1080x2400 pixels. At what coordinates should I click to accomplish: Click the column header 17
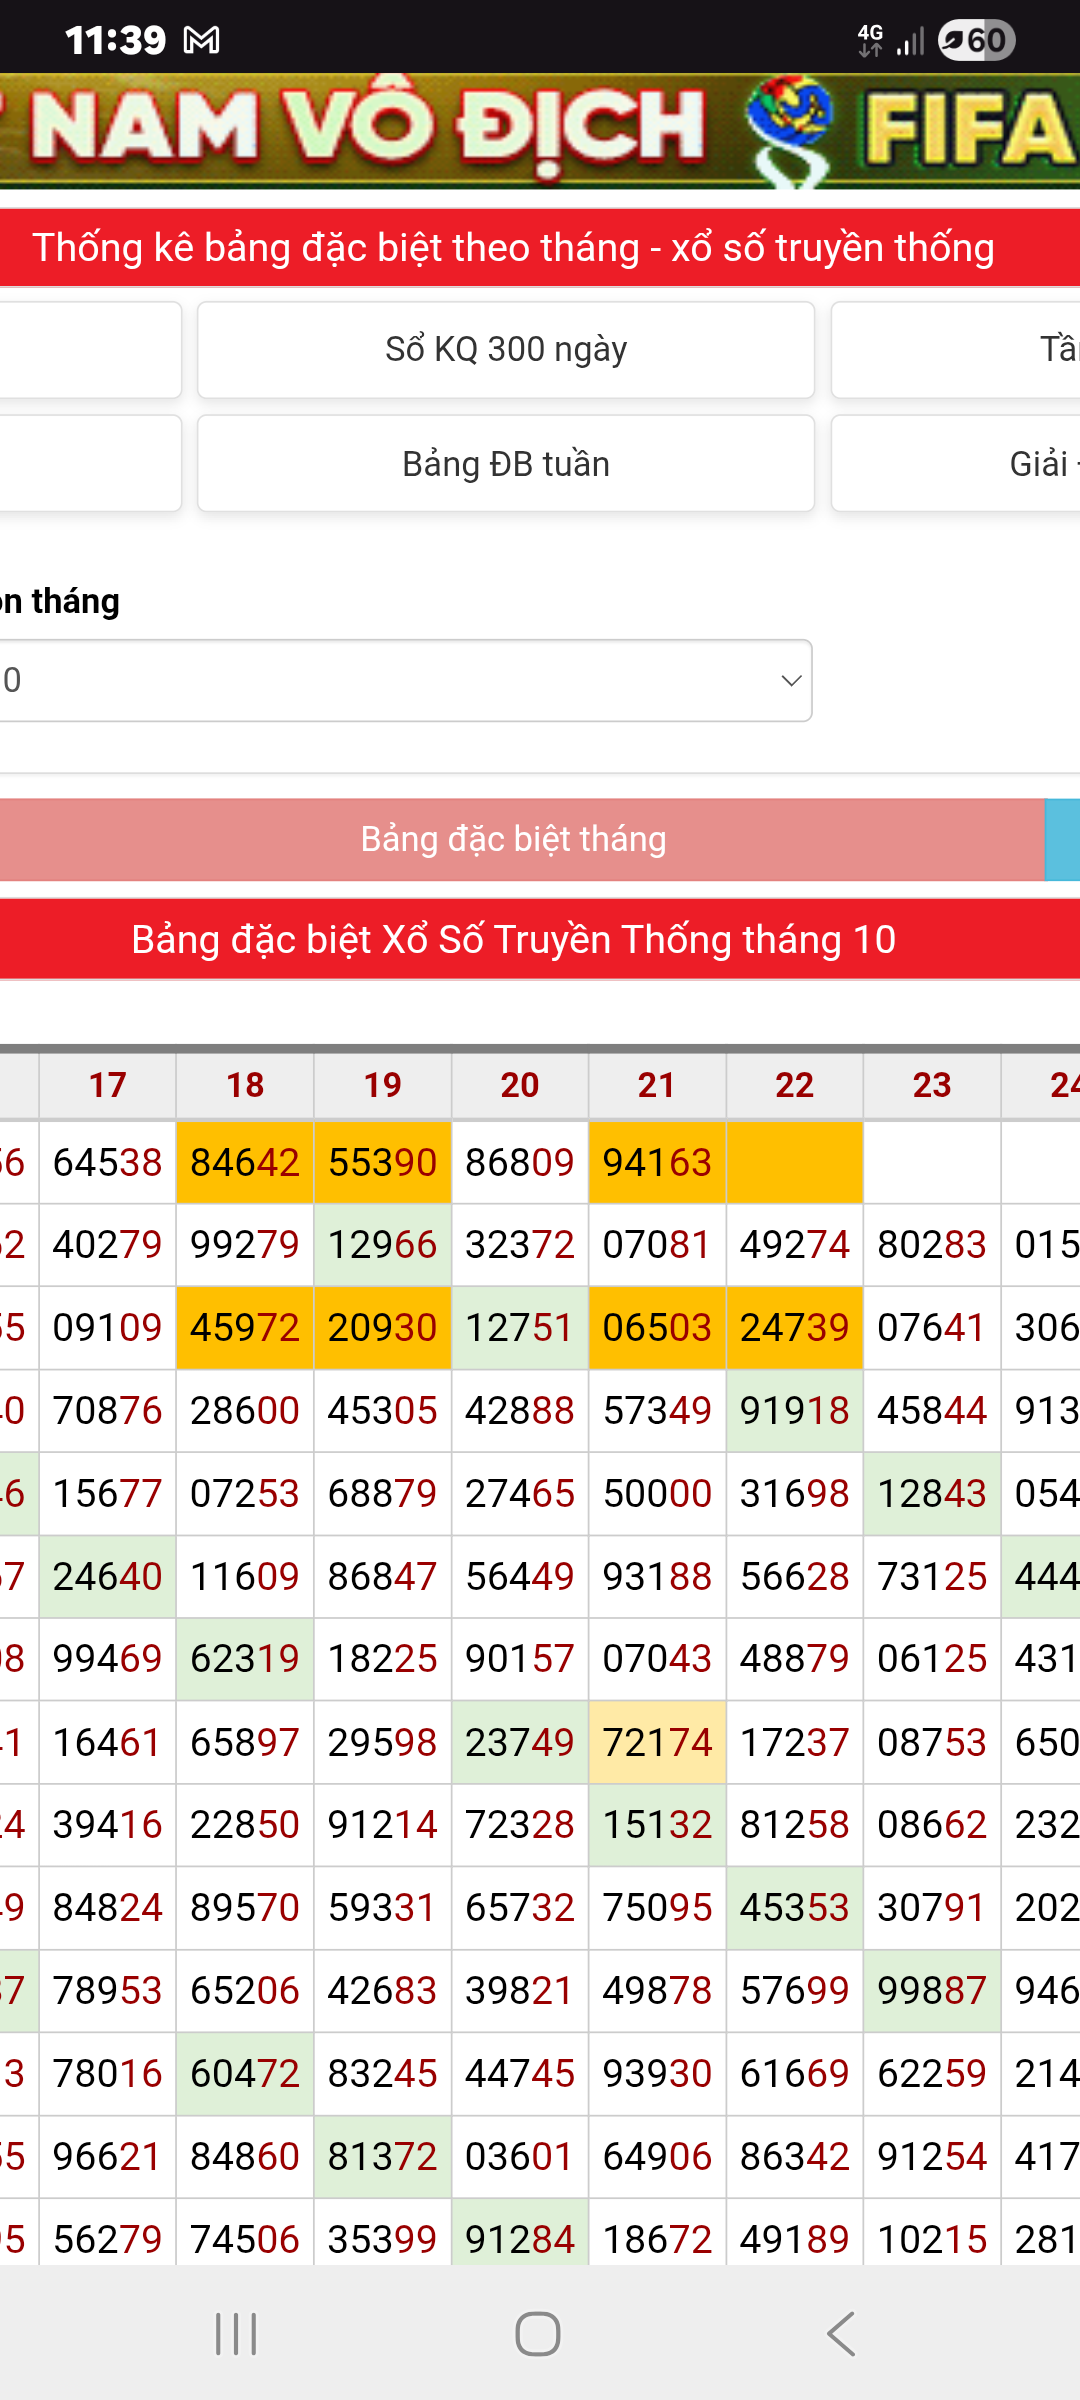pyautogui.click(x=108, y=1085)
